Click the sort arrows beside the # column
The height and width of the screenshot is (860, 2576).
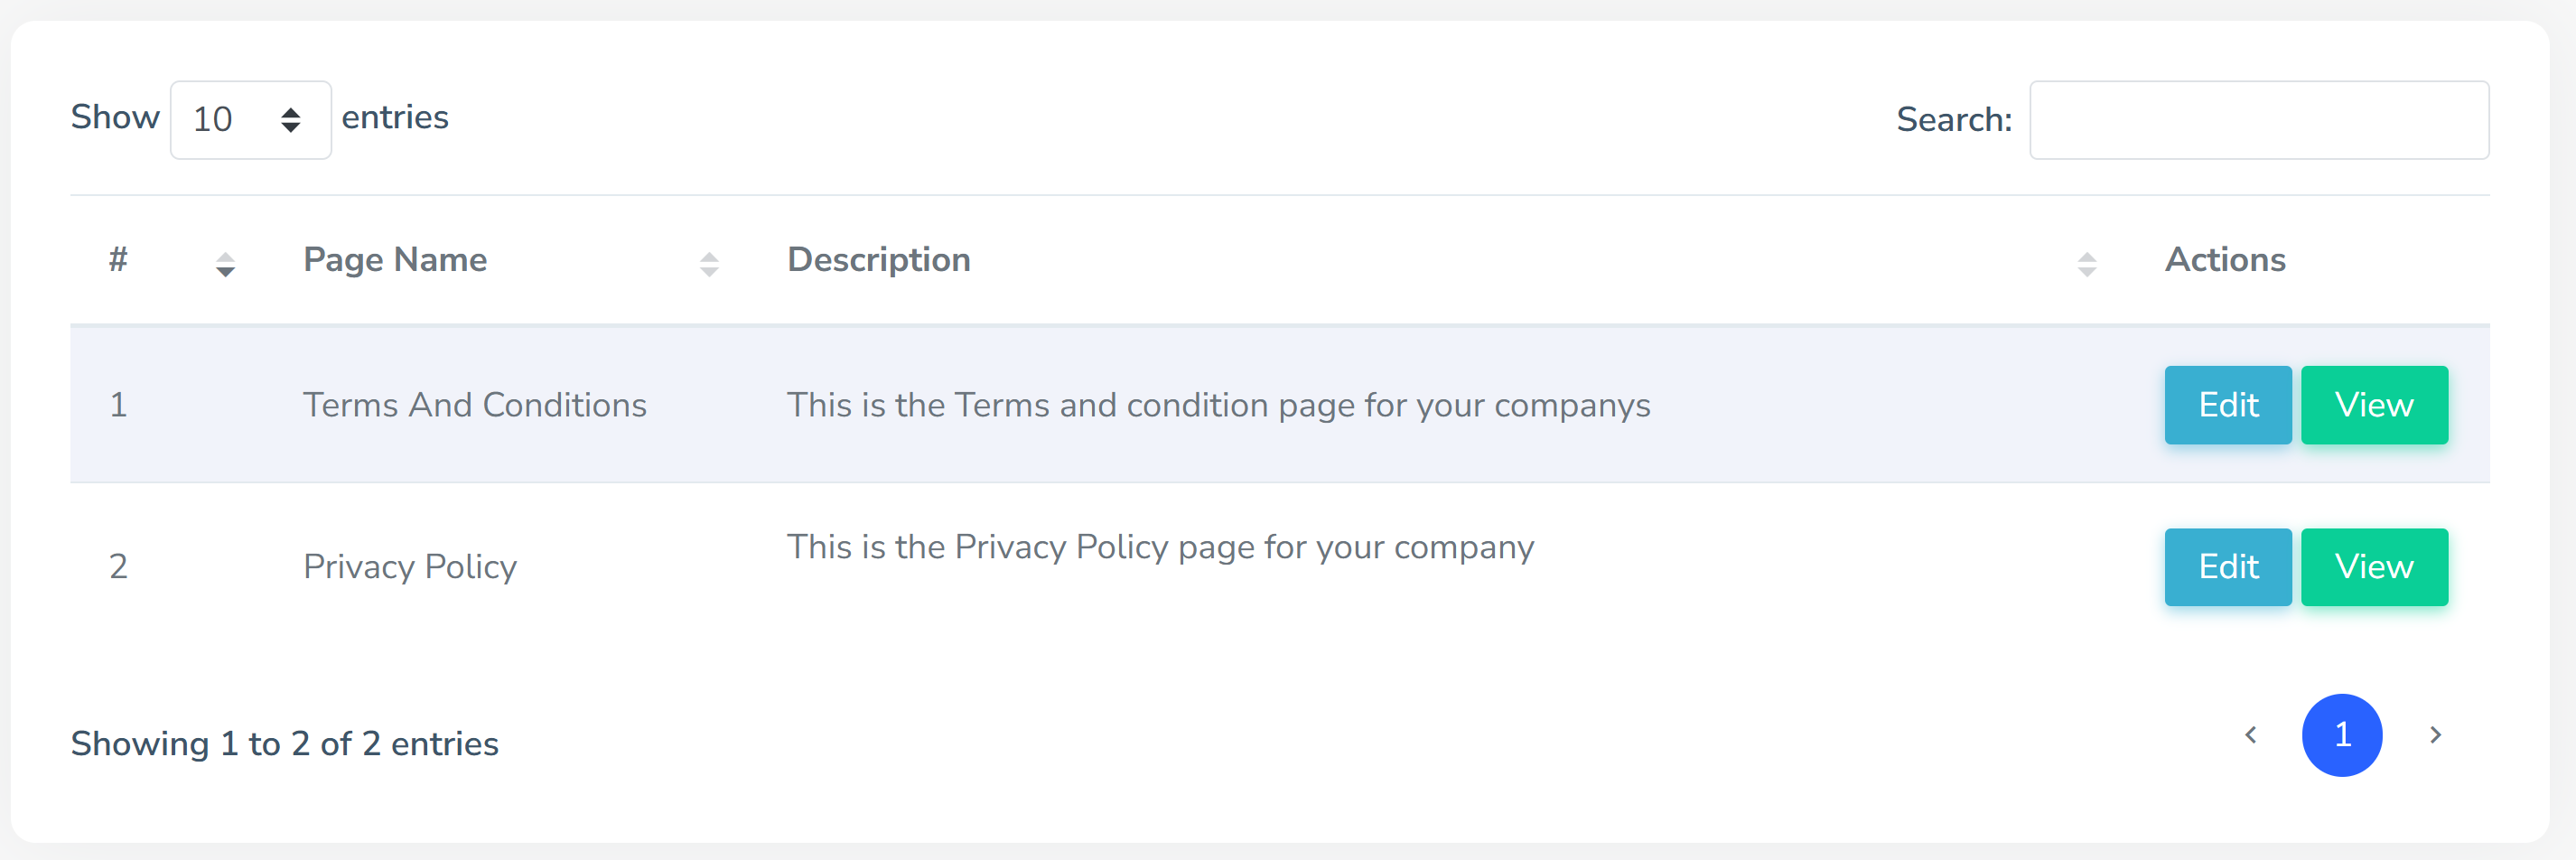click(225, 264)
